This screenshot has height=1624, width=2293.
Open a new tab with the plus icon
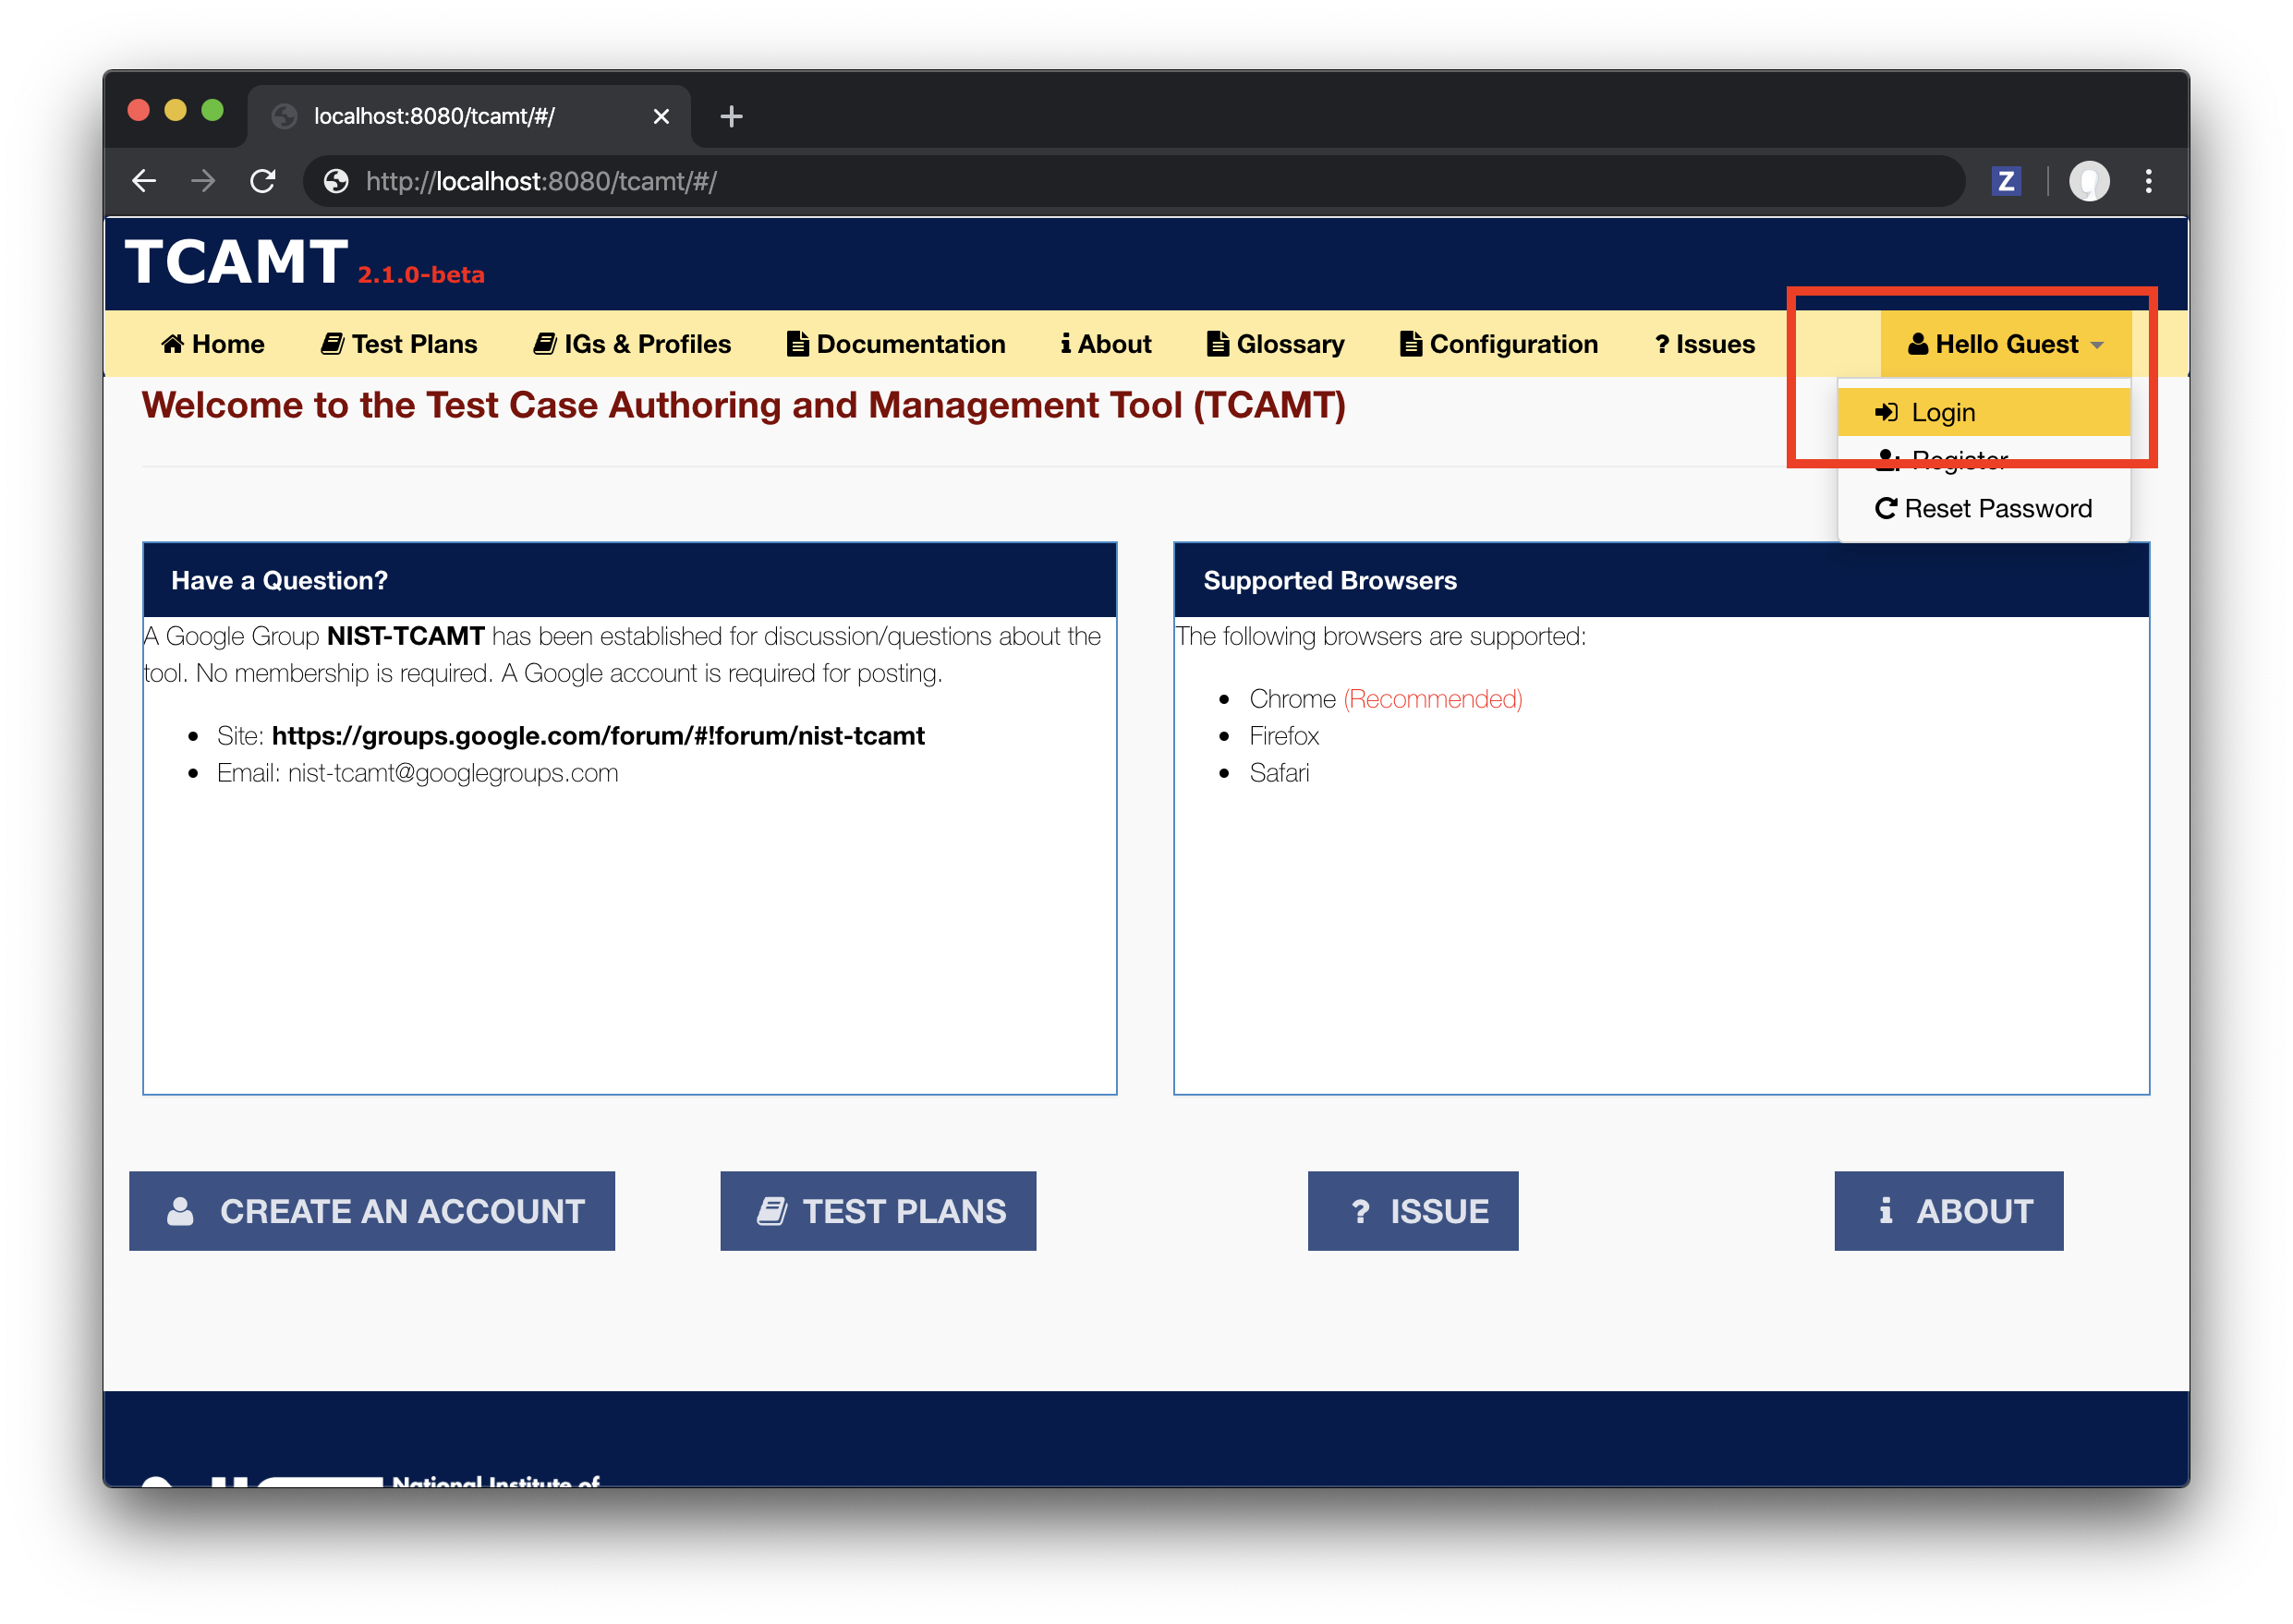[731, 116]
